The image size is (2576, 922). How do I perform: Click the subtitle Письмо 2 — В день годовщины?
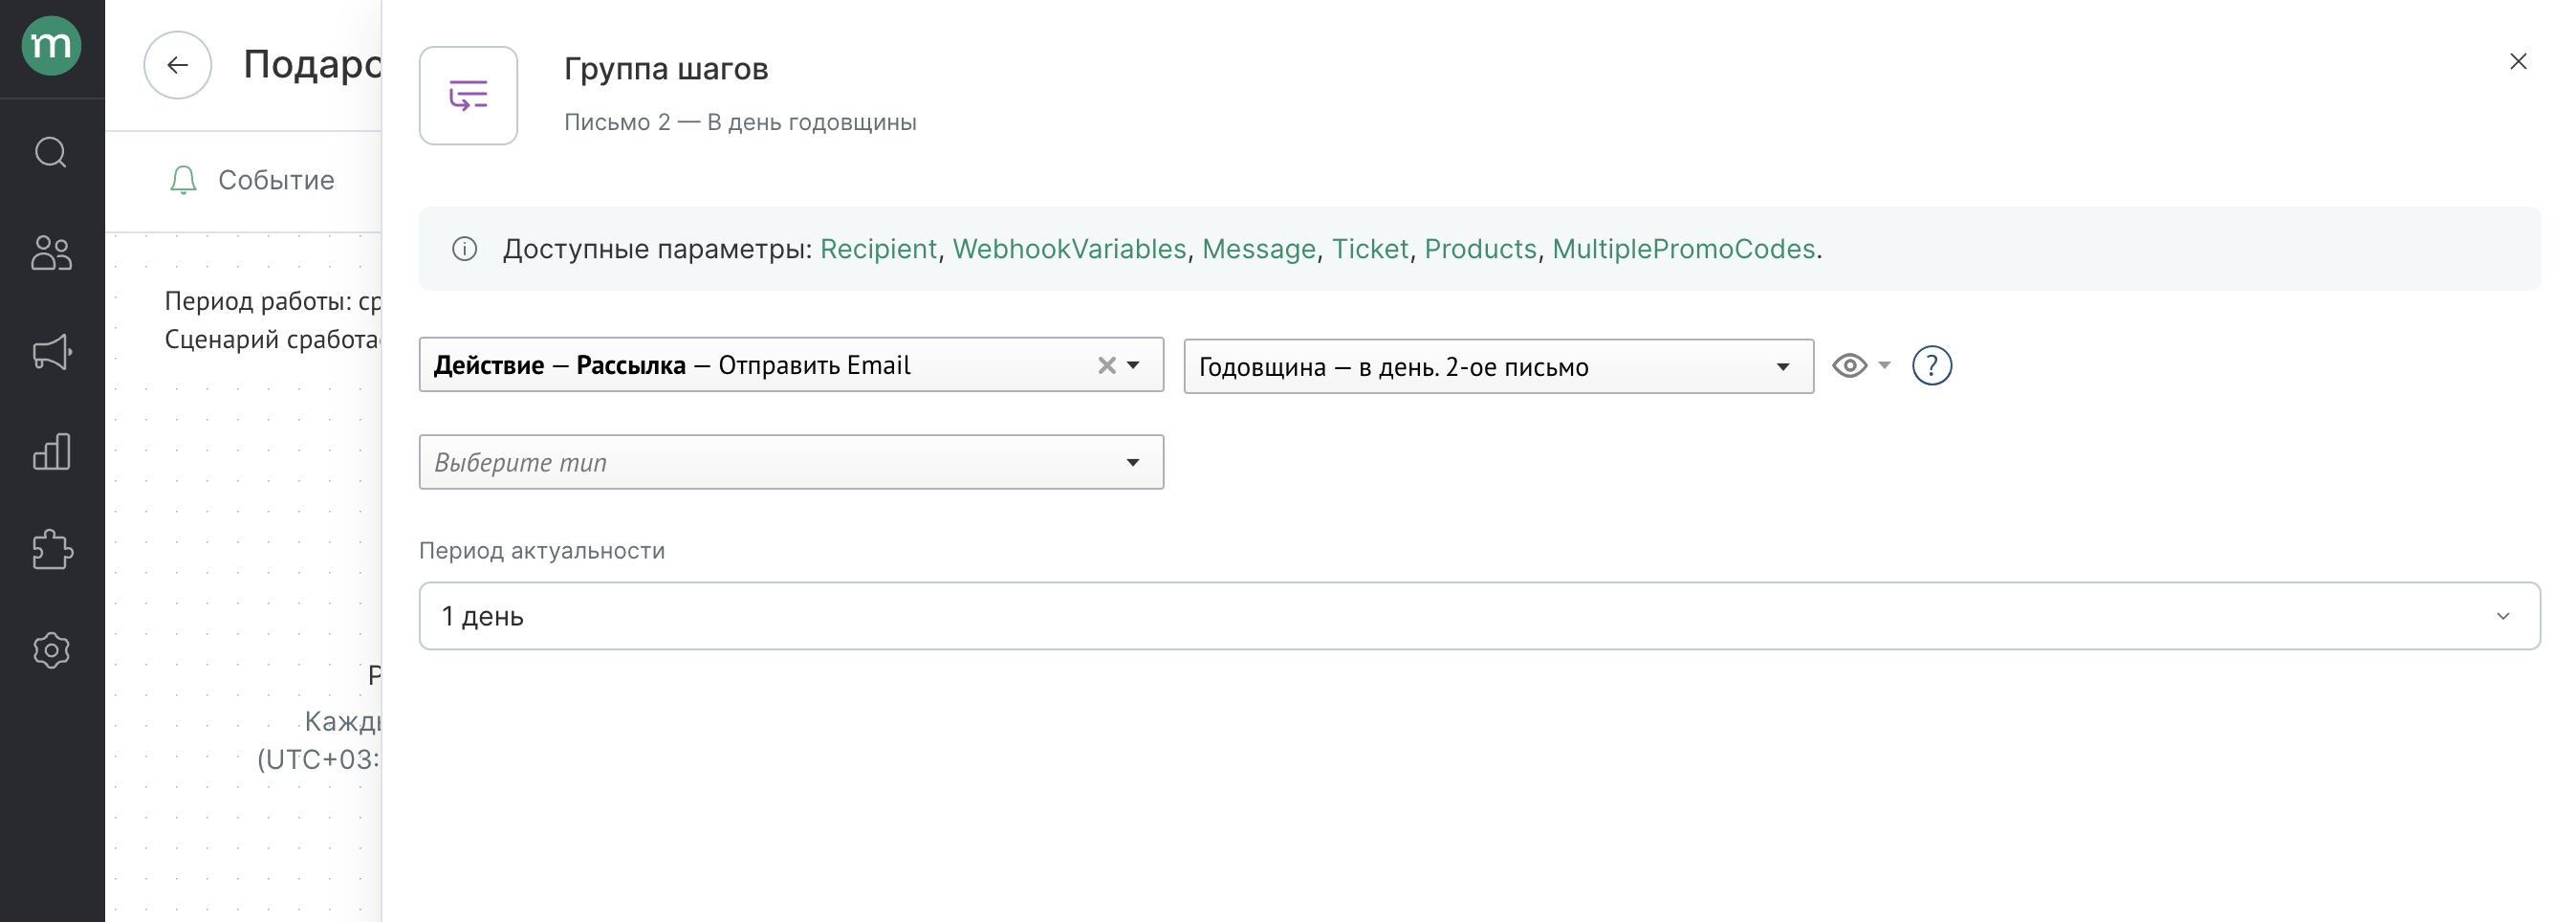pyautogui.click(x=740, y=122)
